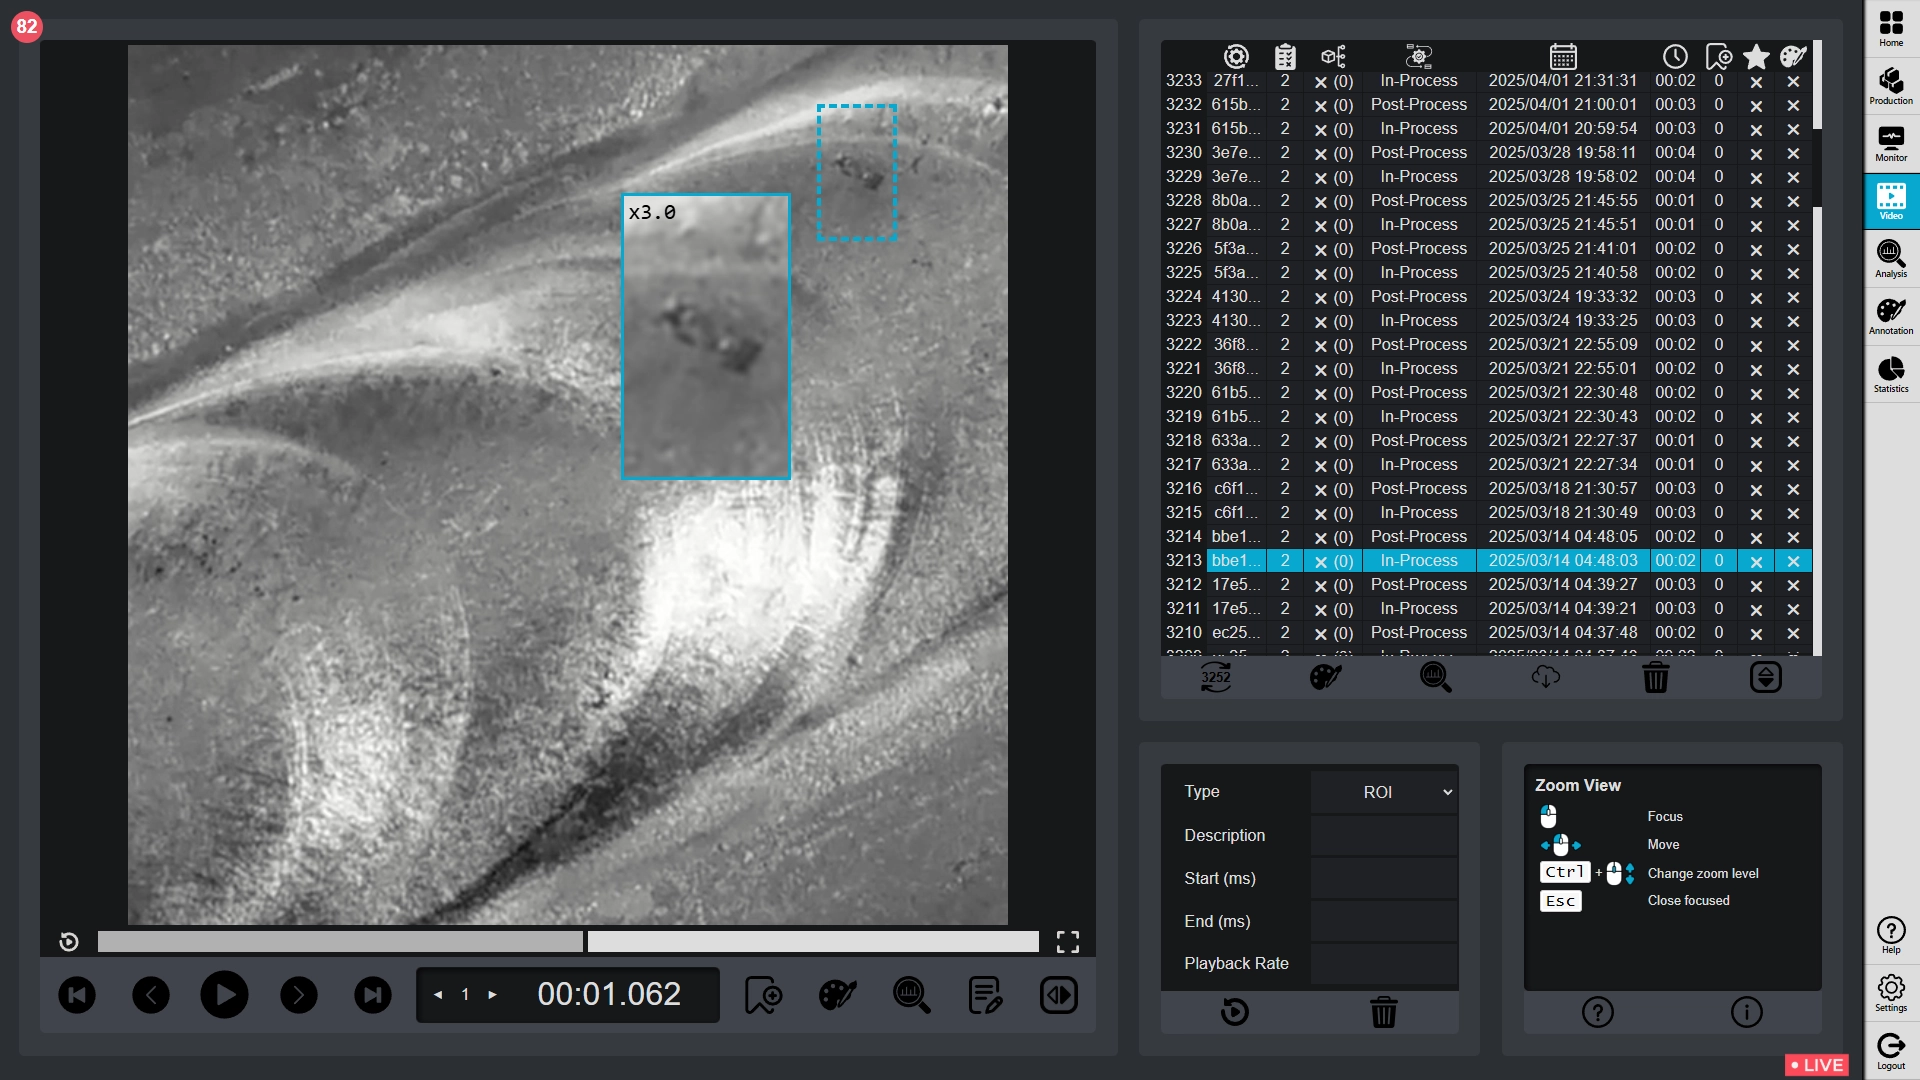The width and height of the screenshot is (1920, 1080).
Task: Open the Annotation sidebar section
Action: click(x=1890, y=316)
